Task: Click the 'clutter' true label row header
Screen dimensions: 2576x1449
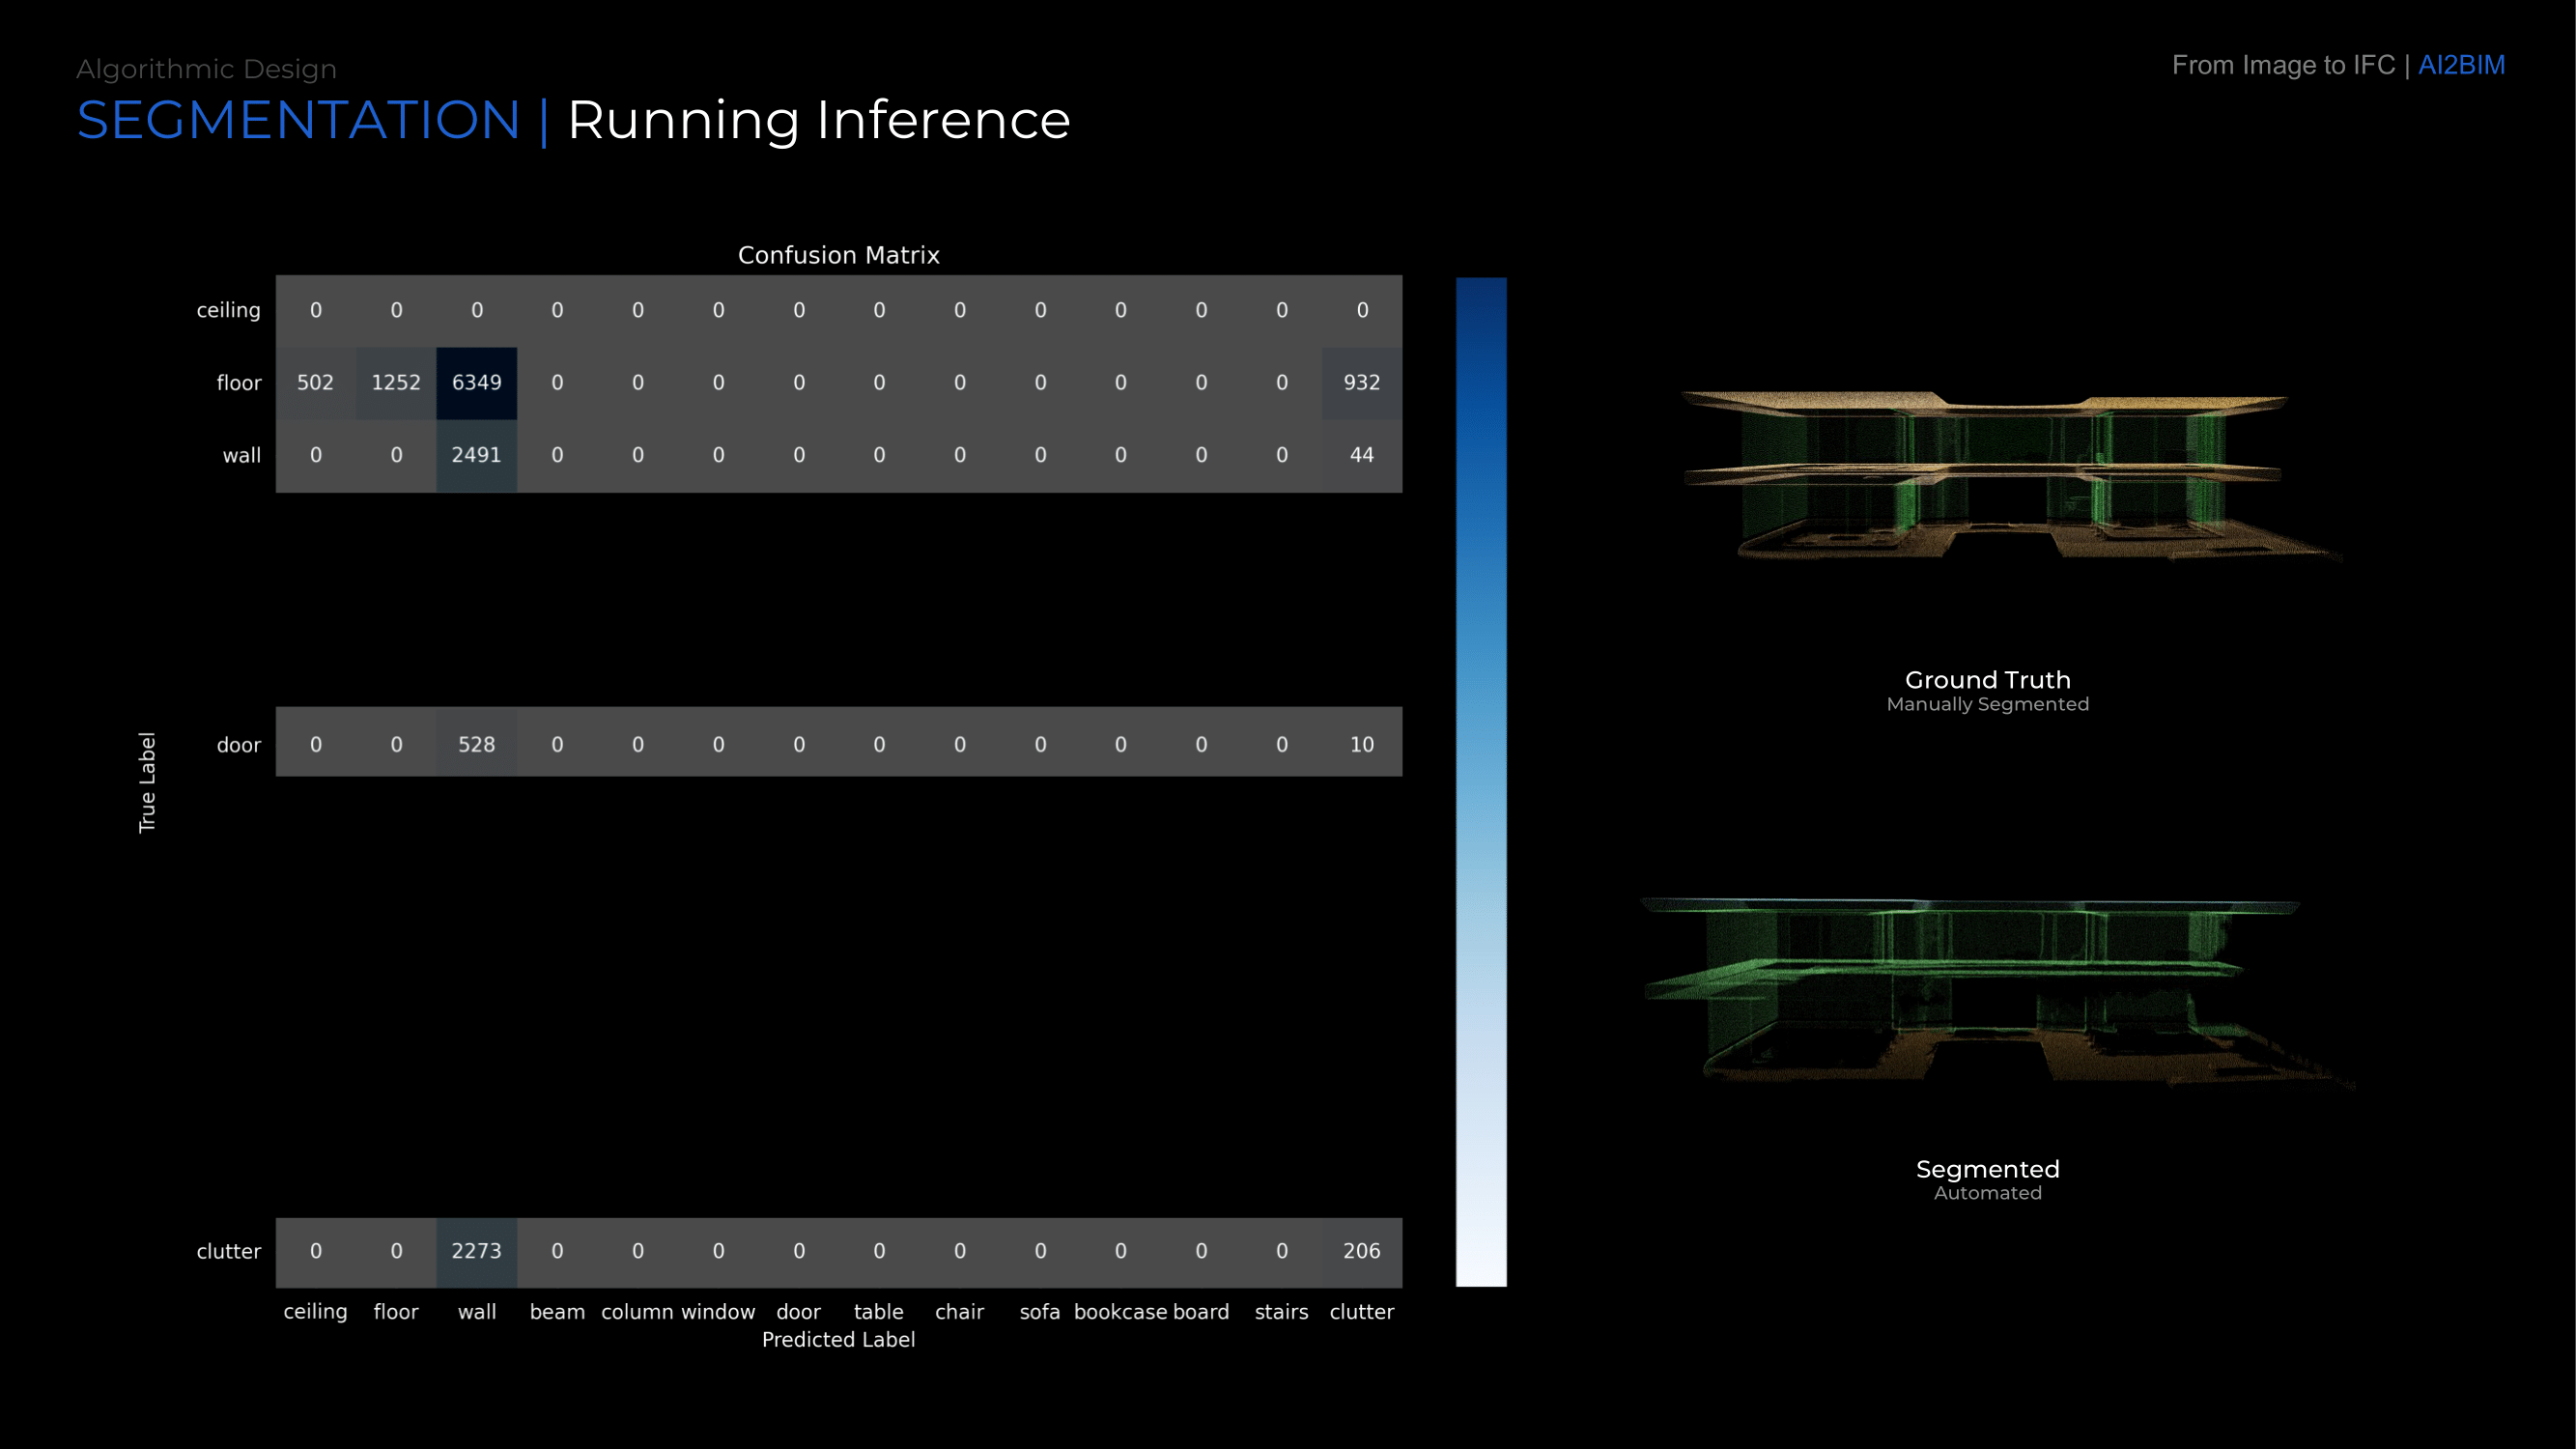Action: click(x=228, y=1251)
